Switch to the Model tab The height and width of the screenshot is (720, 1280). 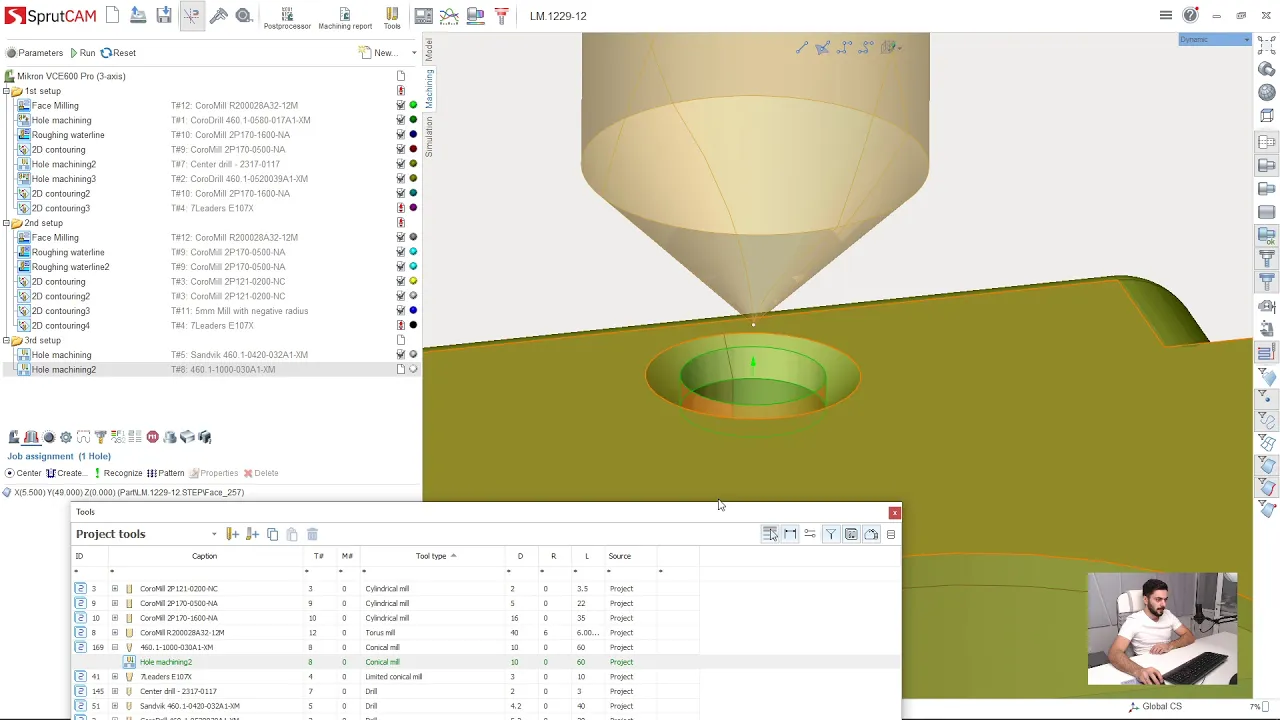[429, 50]
